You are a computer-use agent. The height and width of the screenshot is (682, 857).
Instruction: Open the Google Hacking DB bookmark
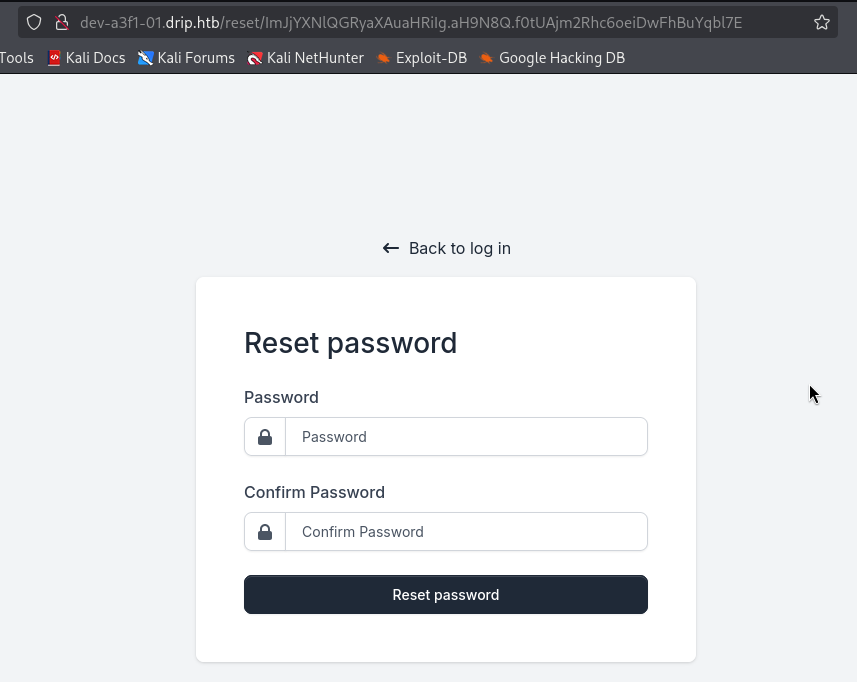pyautogui.click(x=552, y=58)
